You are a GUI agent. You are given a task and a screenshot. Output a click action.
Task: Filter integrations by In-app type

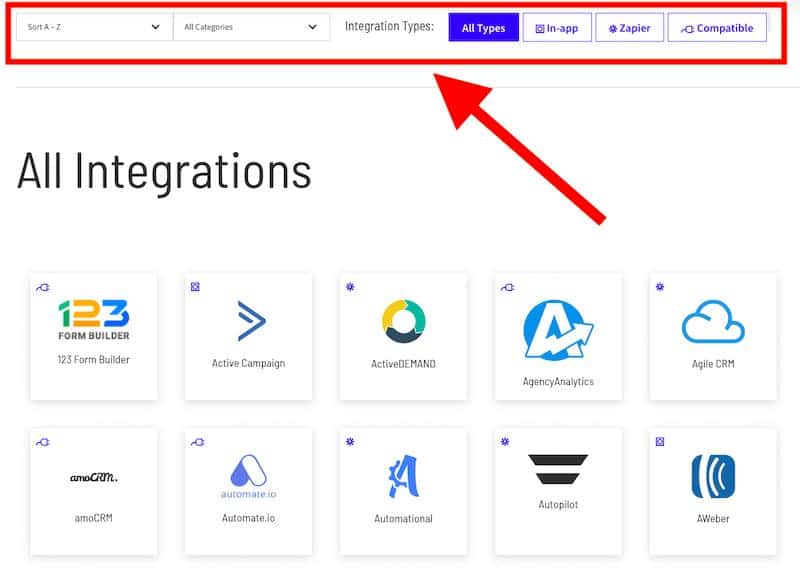coord(557,28)
